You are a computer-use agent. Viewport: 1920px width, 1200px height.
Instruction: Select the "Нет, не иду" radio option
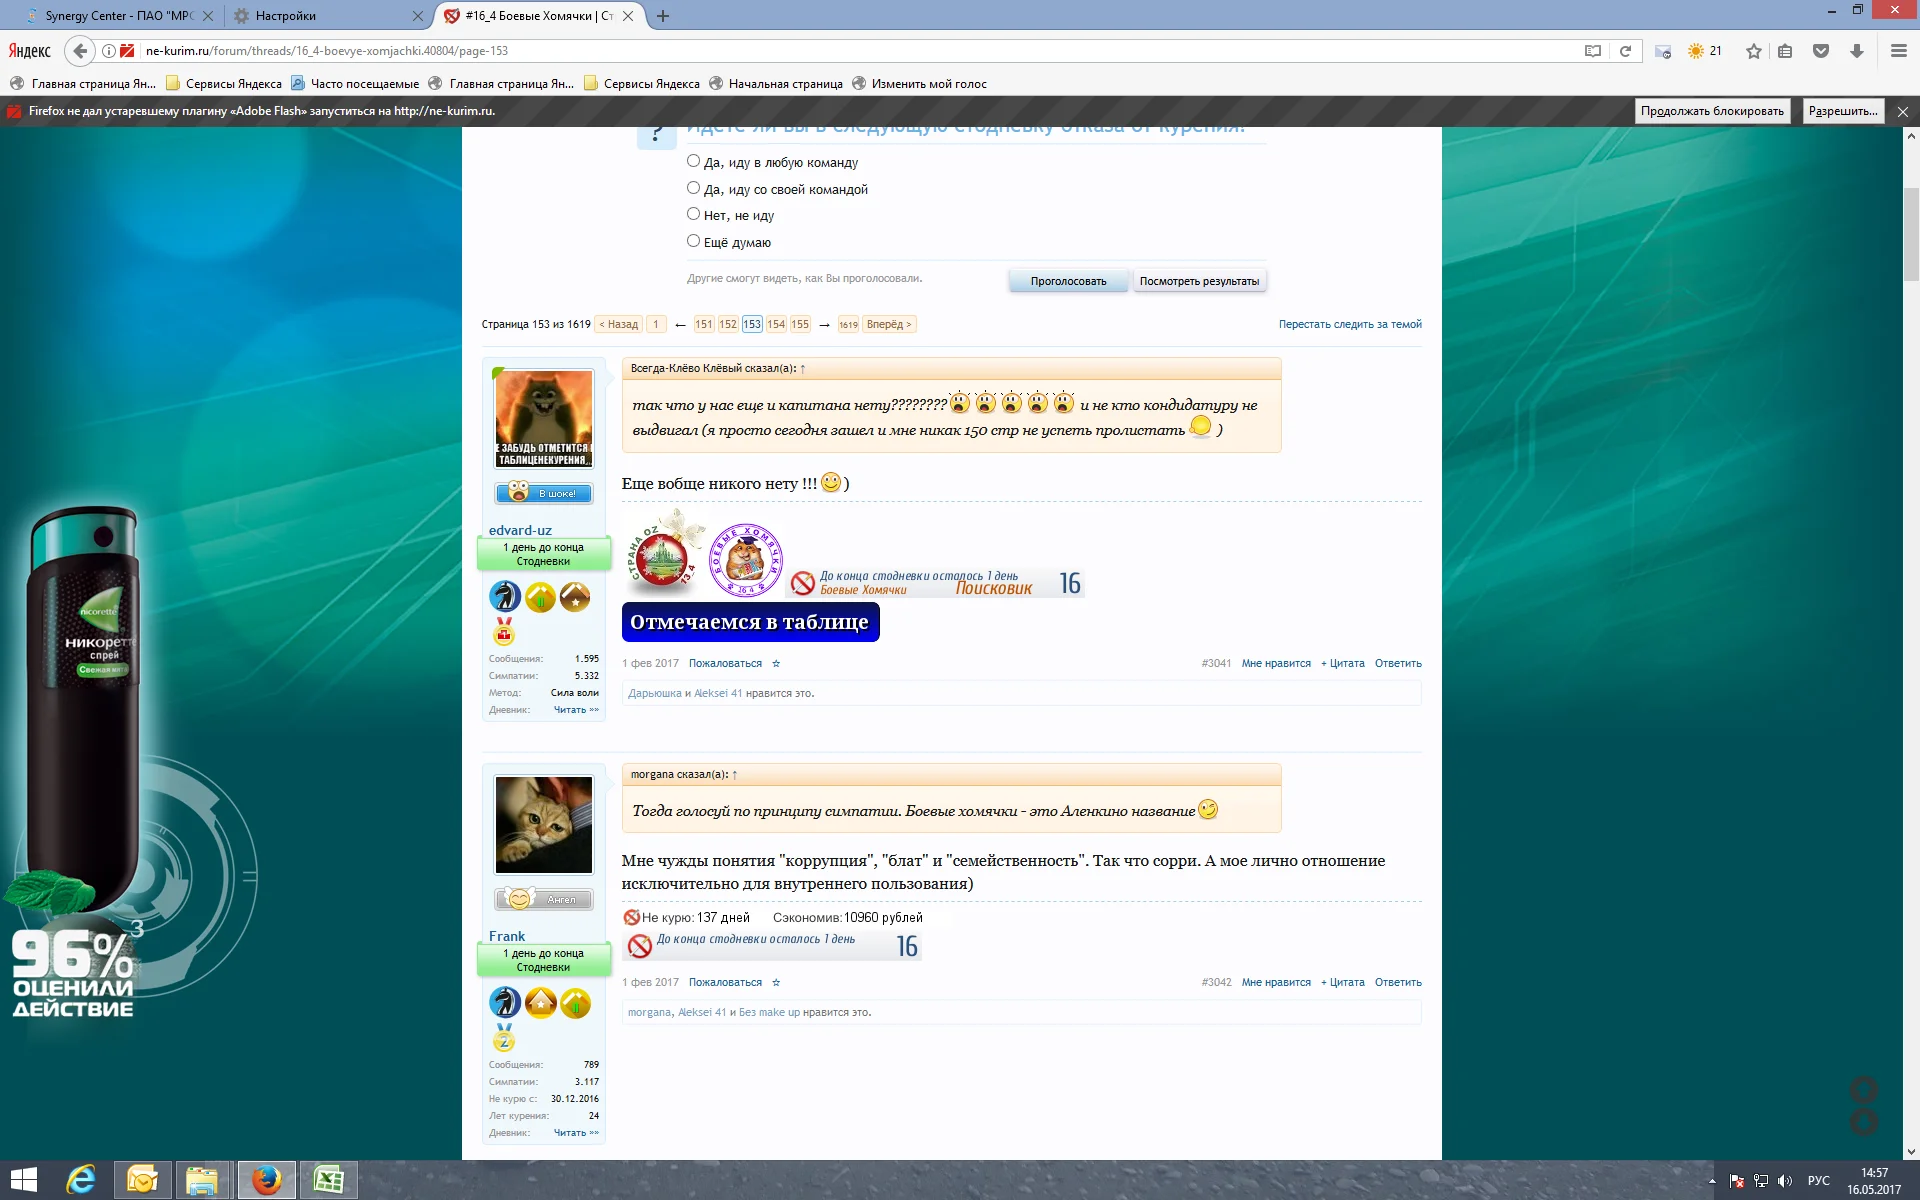point(693,214)
